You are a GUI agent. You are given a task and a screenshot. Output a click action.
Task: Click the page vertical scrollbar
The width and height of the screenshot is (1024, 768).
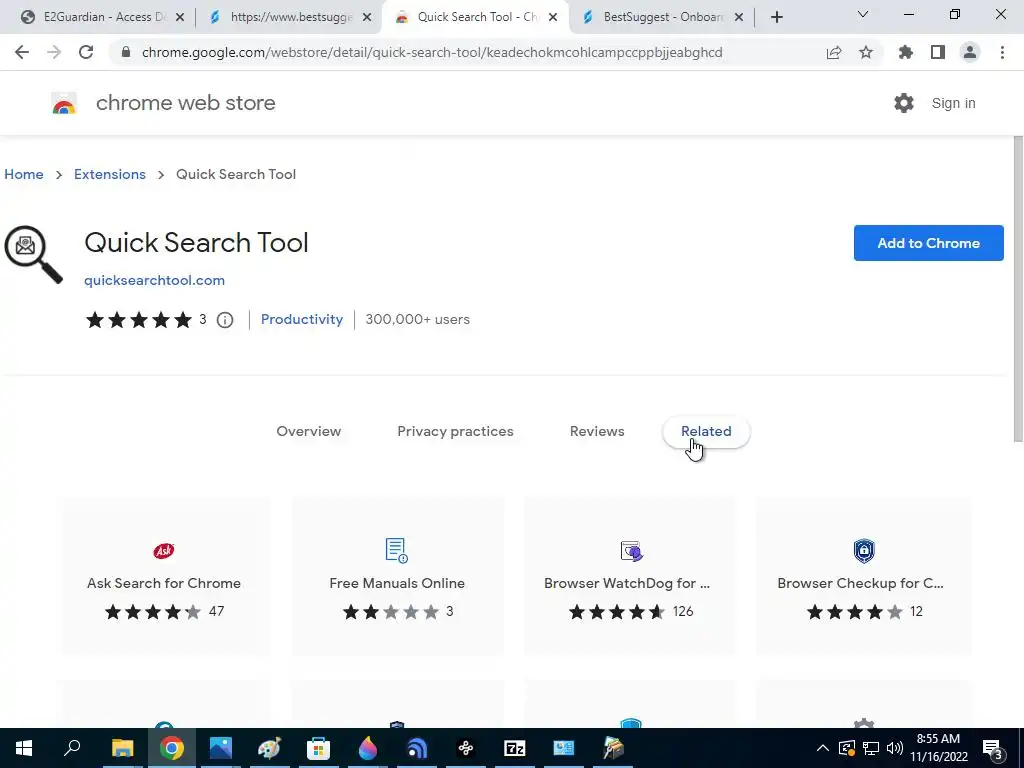pyautogui.click(x=1018, y=287)
